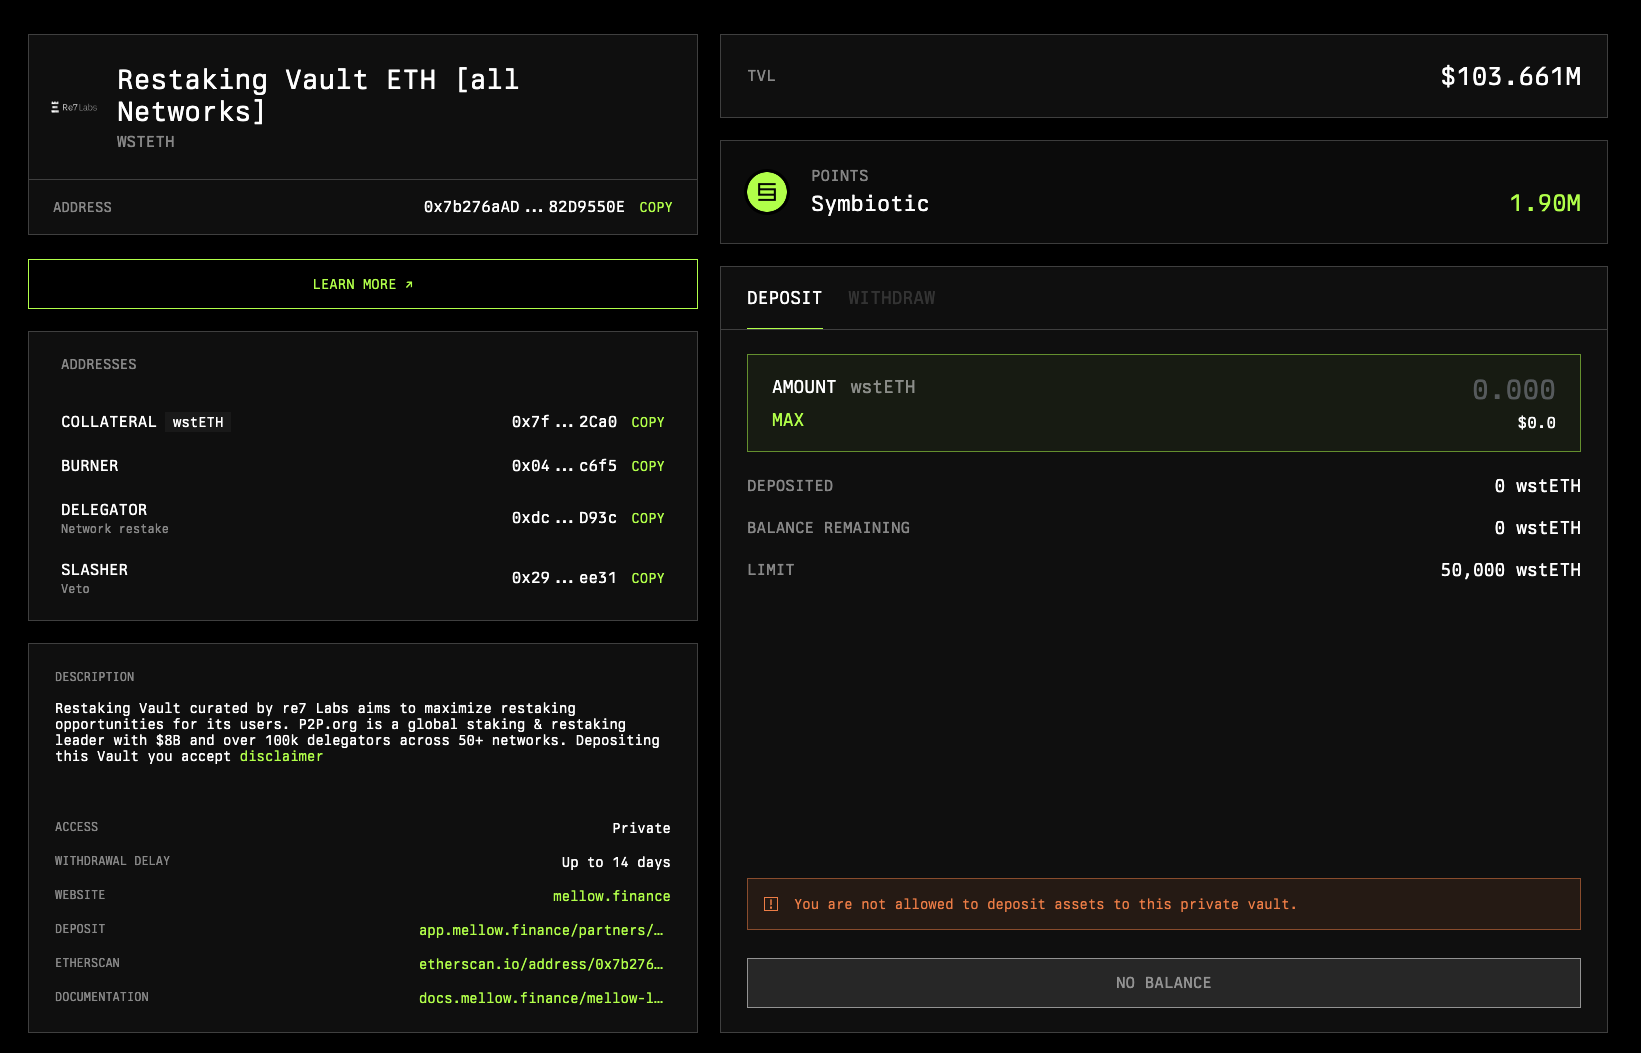Click the Symbiotic green logo icon

pyautogui.click(x=767, y=192)
